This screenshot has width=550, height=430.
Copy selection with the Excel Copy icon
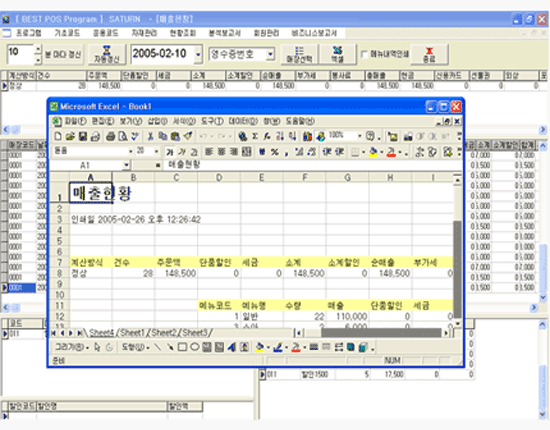(163, 136)
